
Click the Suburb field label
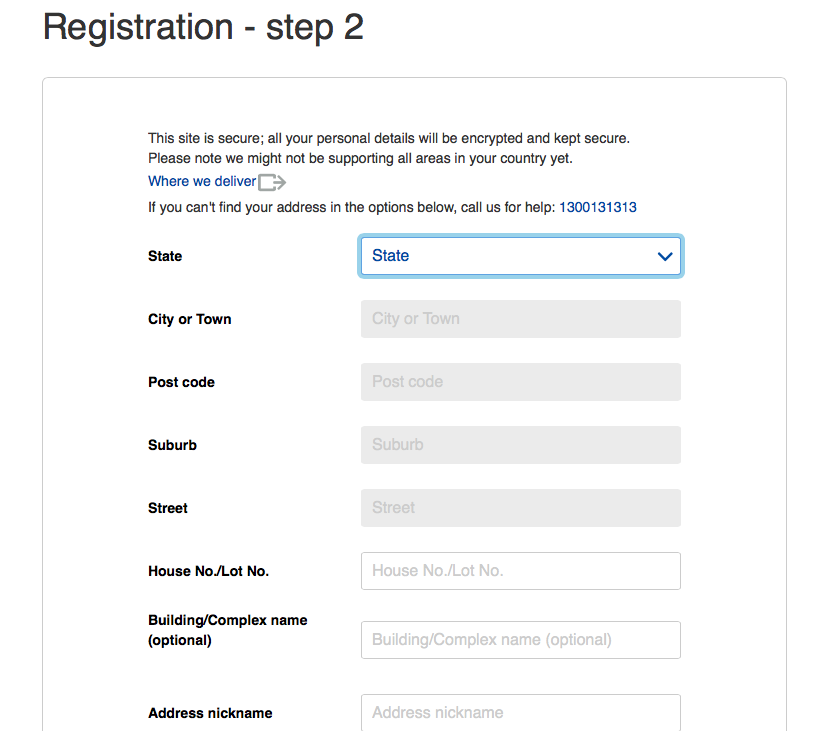coord(172,445)
